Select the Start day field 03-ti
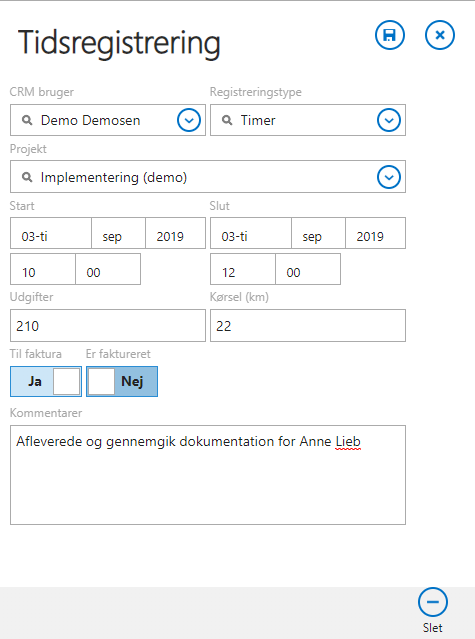 point(51,233)
